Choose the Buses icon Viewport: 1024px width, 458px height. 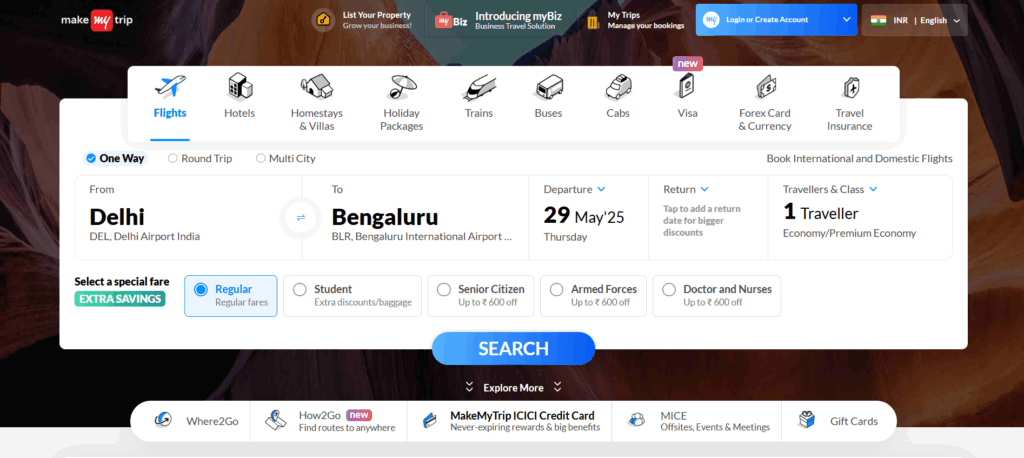pos(549,88)
